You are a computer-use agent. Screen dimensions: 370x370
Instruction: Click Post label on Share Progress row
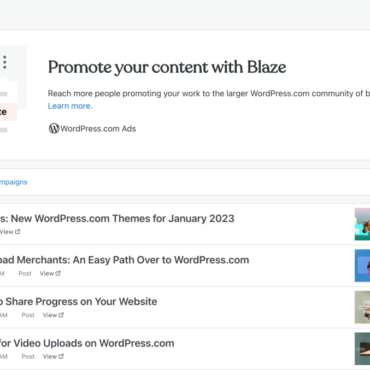pos(28,315)
